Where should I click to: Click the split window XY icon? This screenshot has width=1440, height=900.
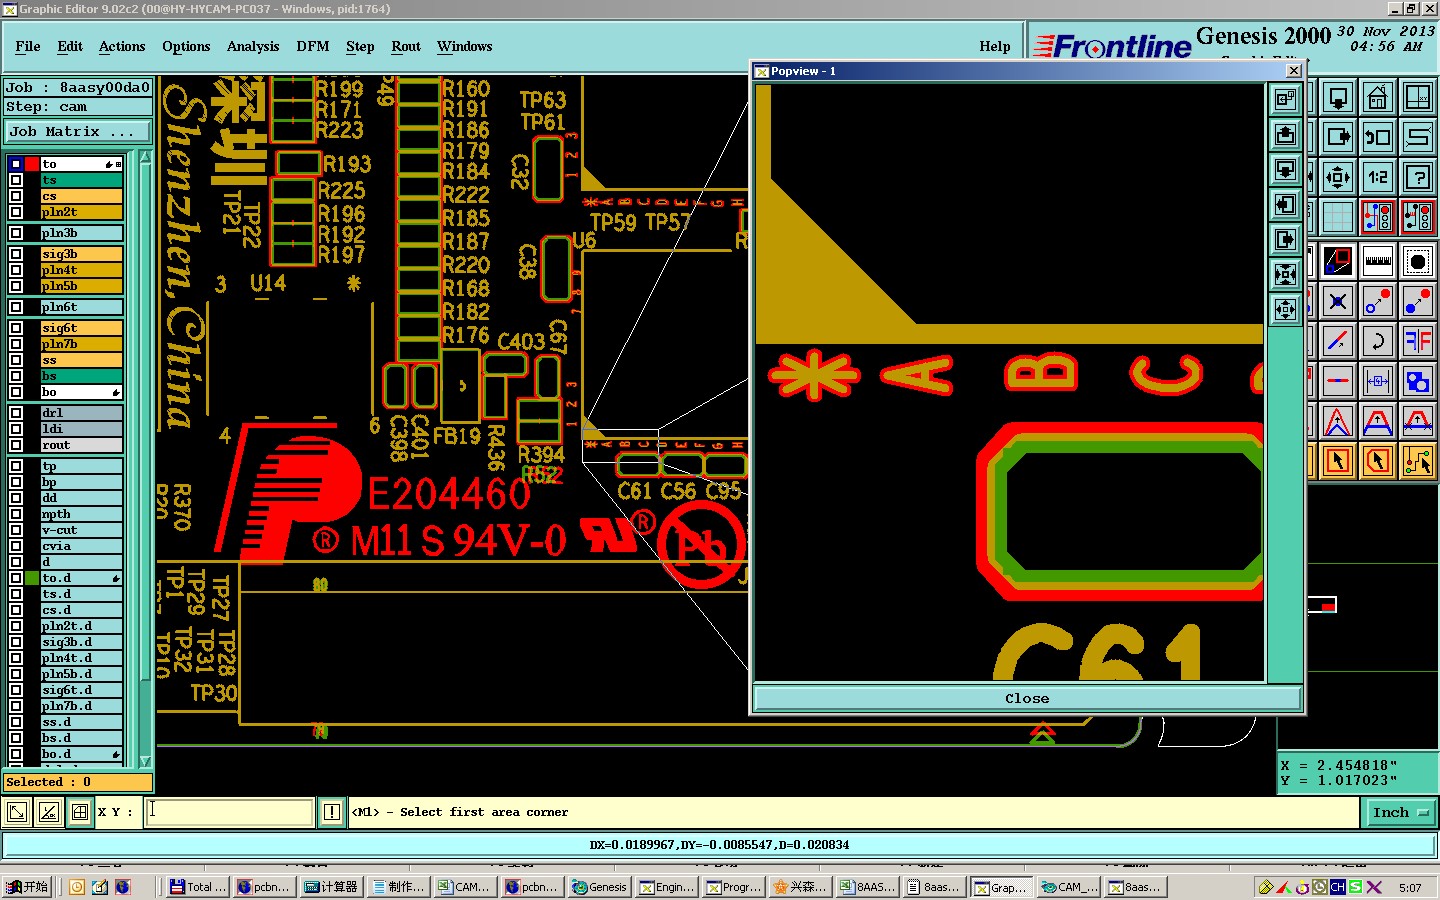(1418, 98)
